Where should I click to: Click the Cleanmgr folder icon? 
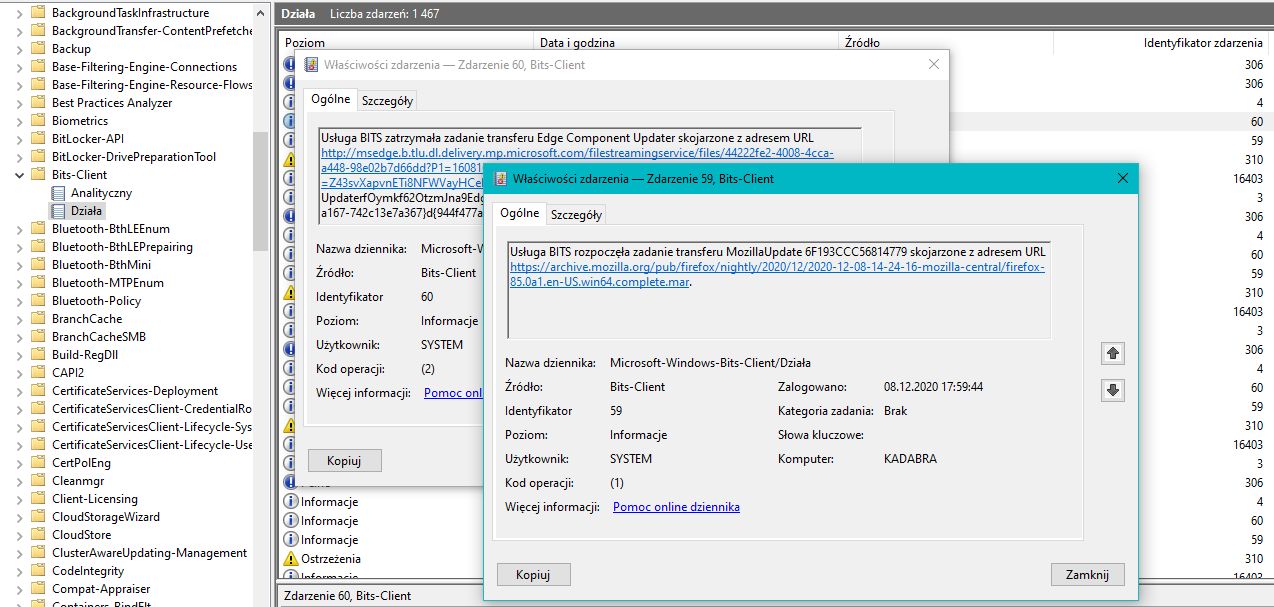(x=38, y=481)
